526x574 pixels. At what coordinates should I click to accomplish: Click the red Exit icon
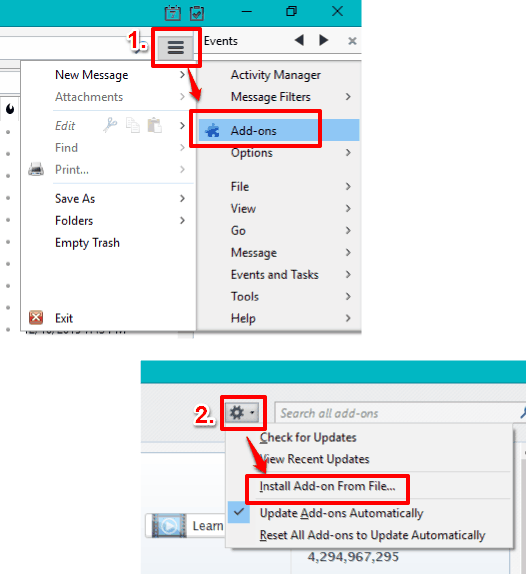pyautogui.click(x=36, y=318)
